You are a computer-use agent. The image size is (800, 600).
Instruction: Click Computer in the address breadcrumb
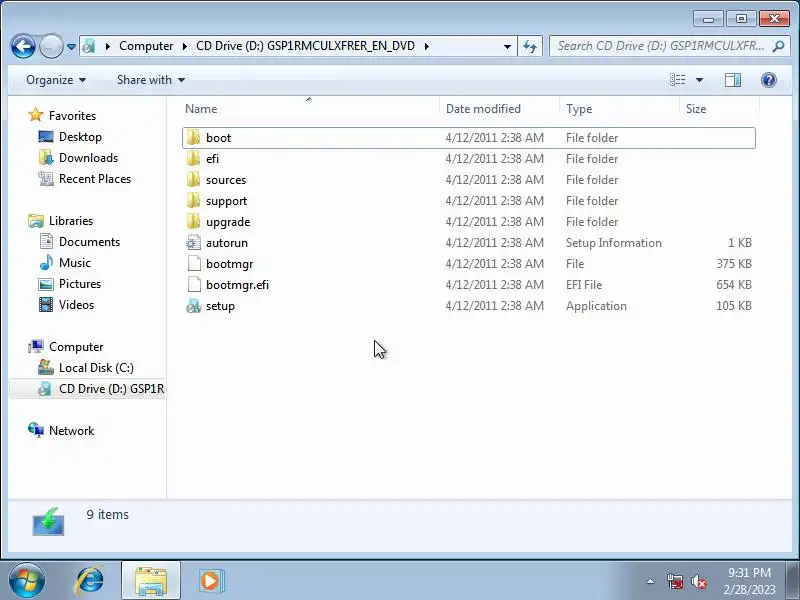pos(146,46)
